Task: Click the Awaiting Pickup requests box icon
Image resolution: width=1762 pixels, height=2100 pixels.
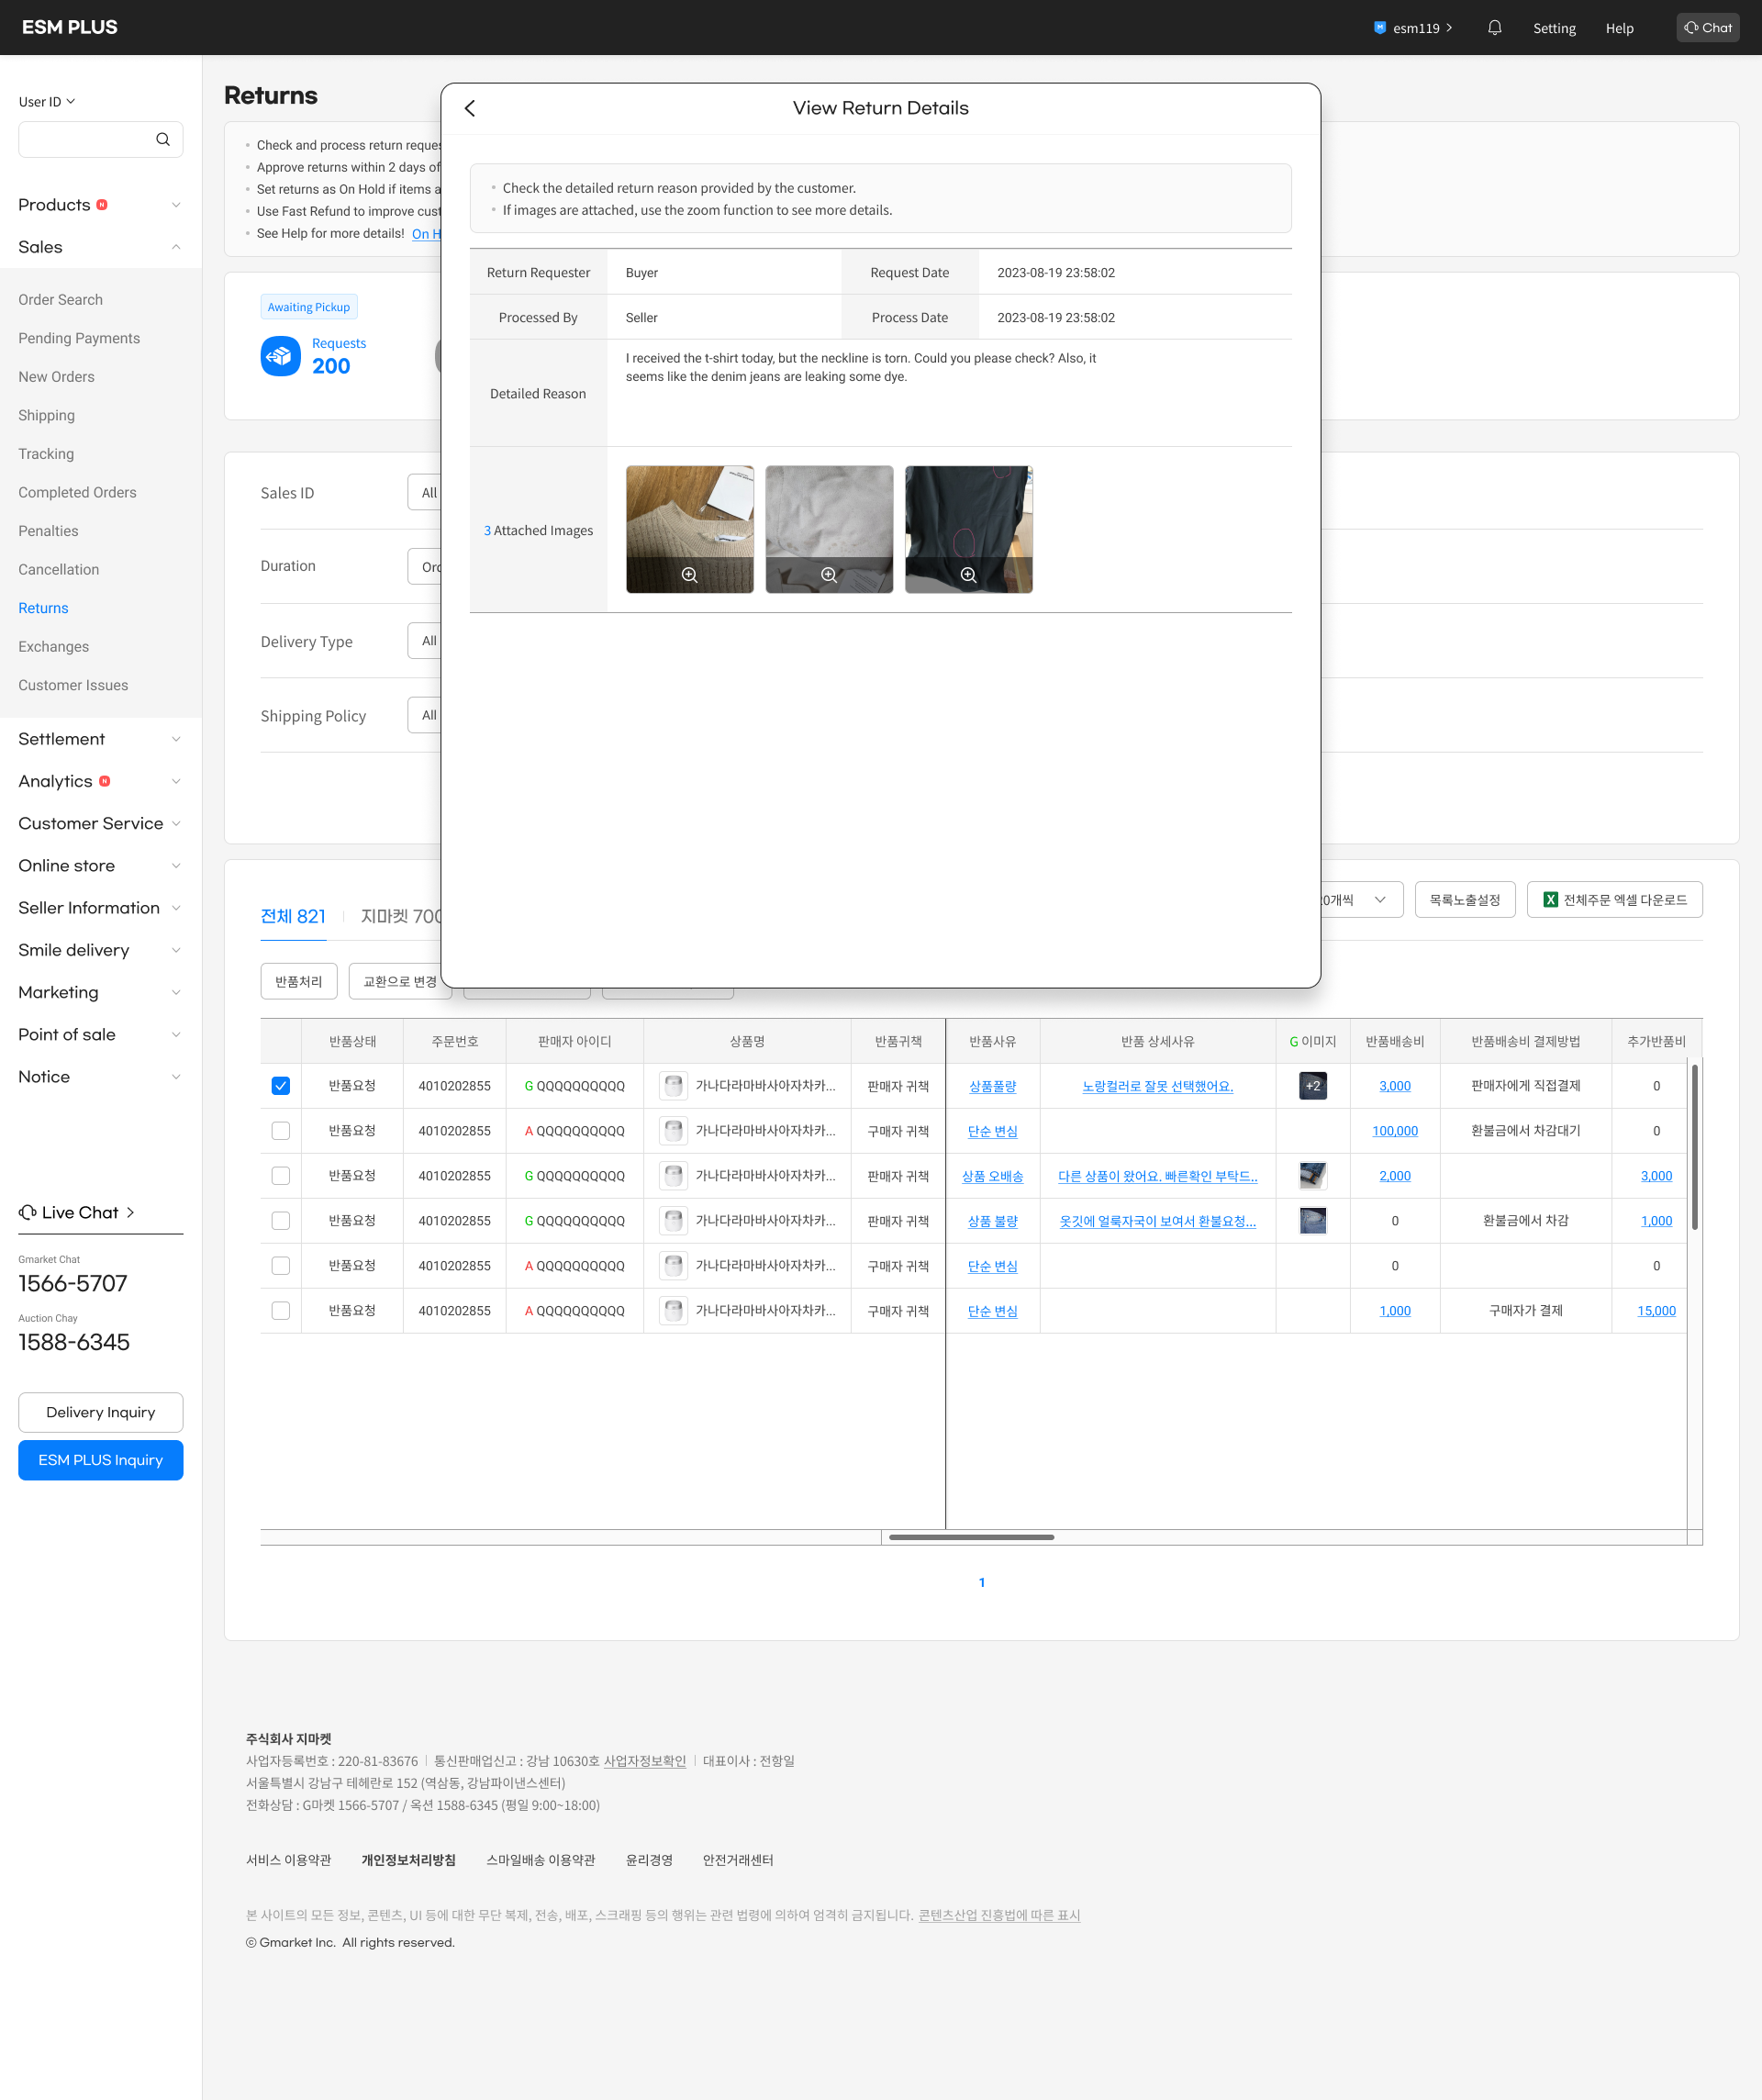Action: pyautogui.click(x=281, y=356)
